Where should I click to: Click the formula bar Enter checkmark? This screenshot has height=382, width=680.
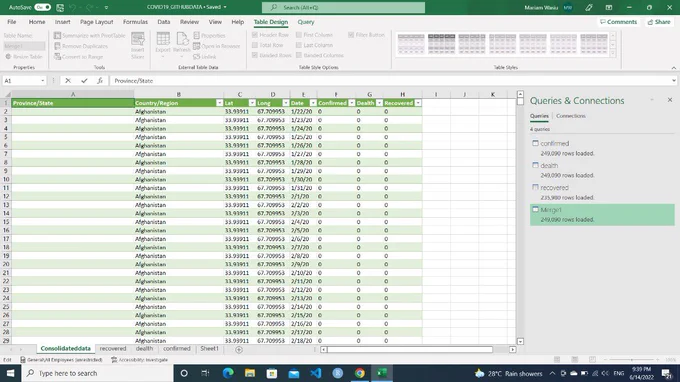tap(84, 81)
